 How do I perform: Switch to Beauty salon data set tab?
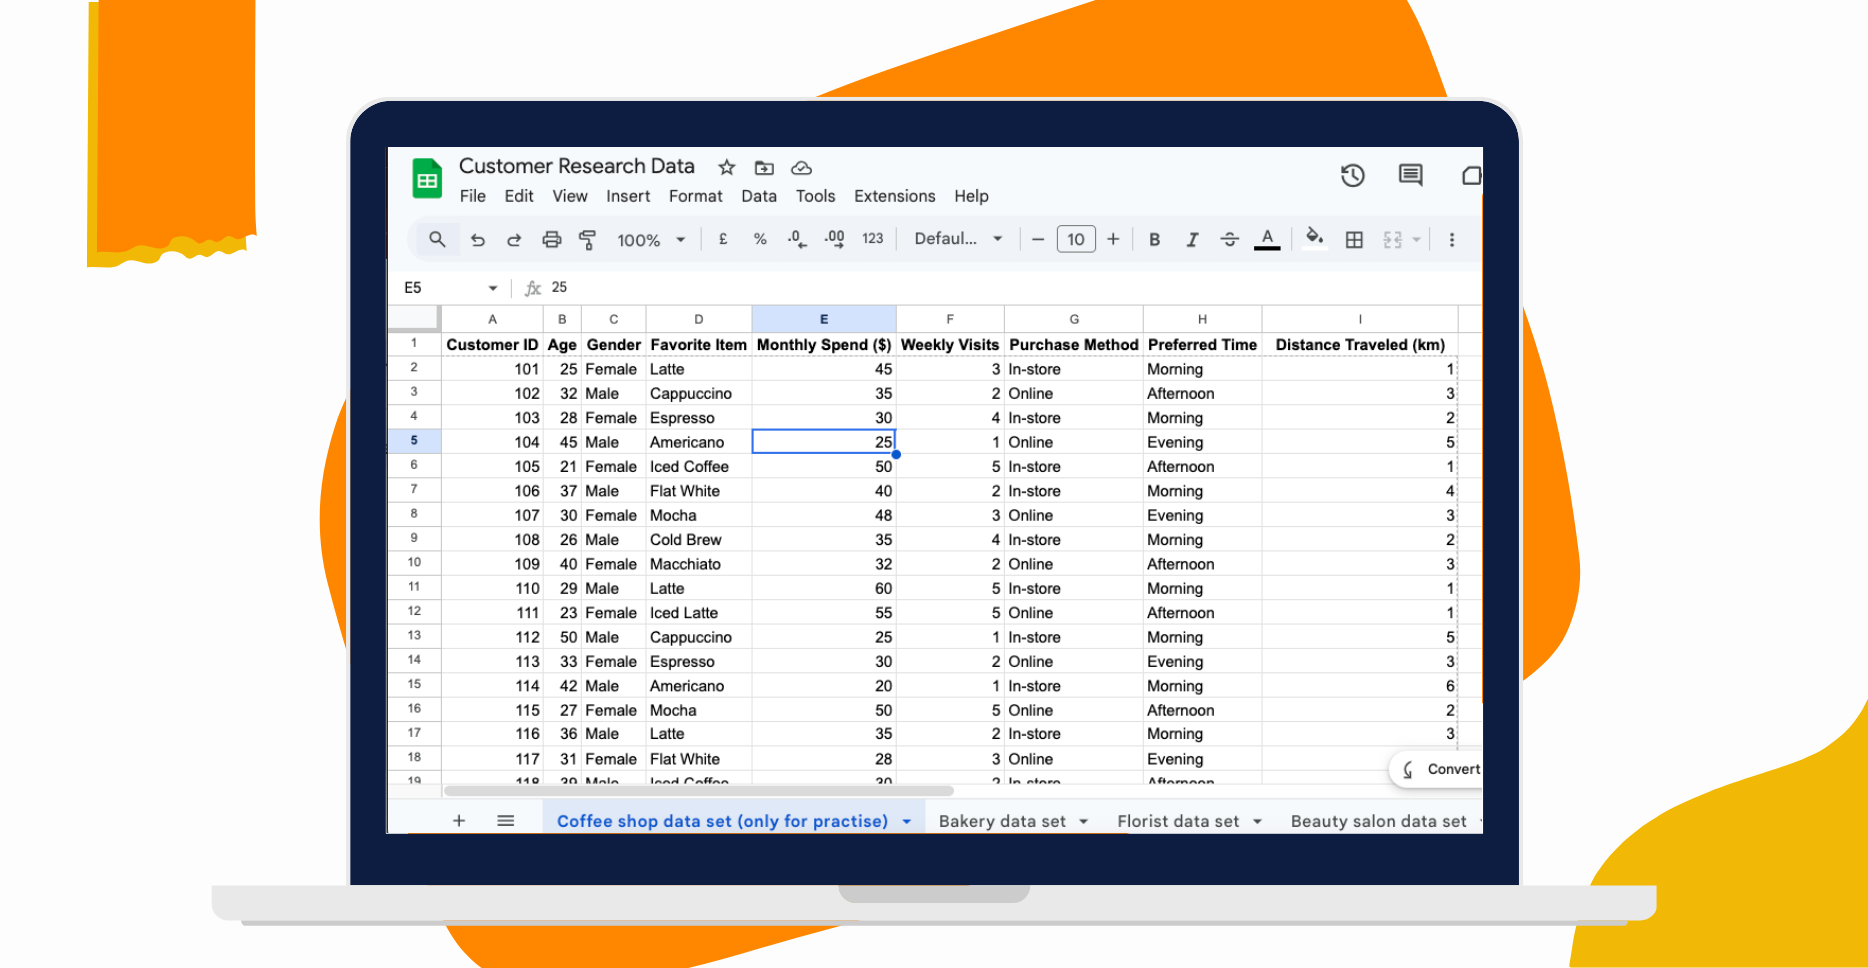pyautogui.click(x=1378, y=821)
